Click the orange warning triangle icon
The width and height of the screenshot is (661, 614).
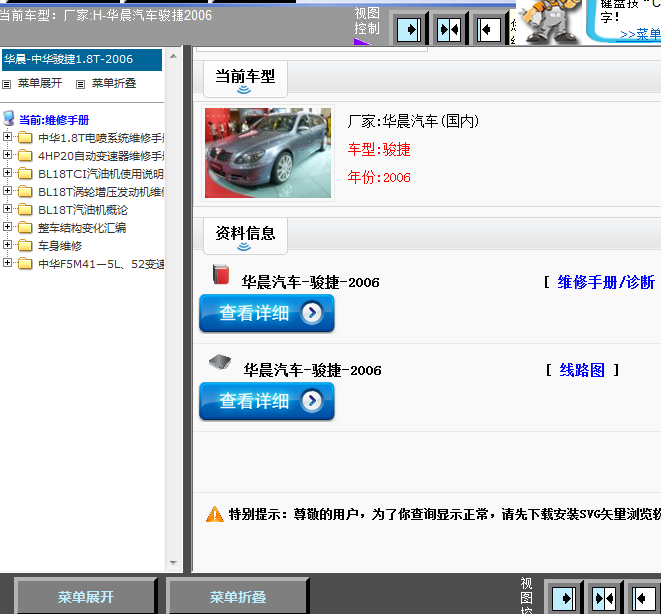tap(215, 514)
